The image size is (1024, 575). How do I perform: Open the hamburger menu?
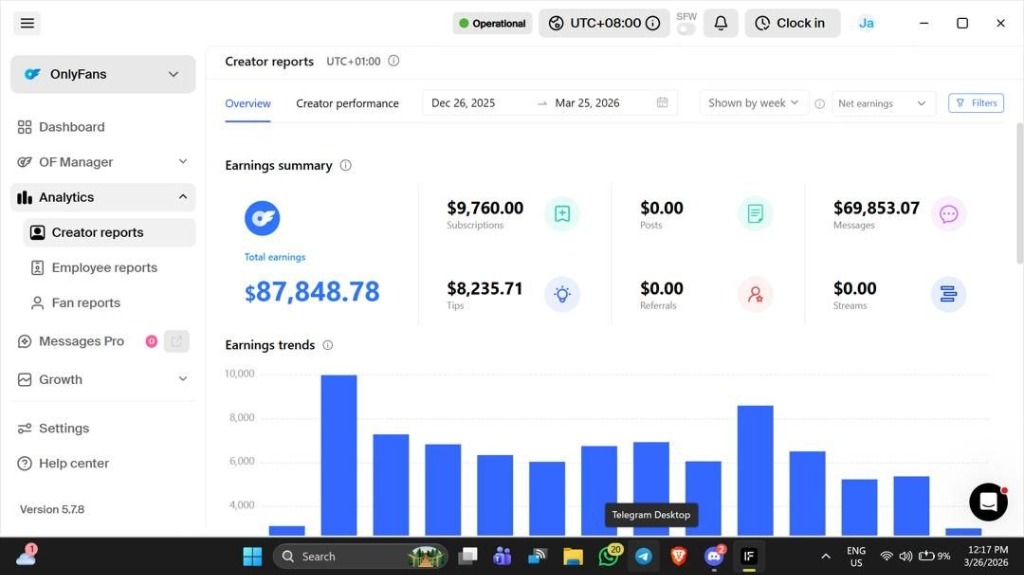27,24
